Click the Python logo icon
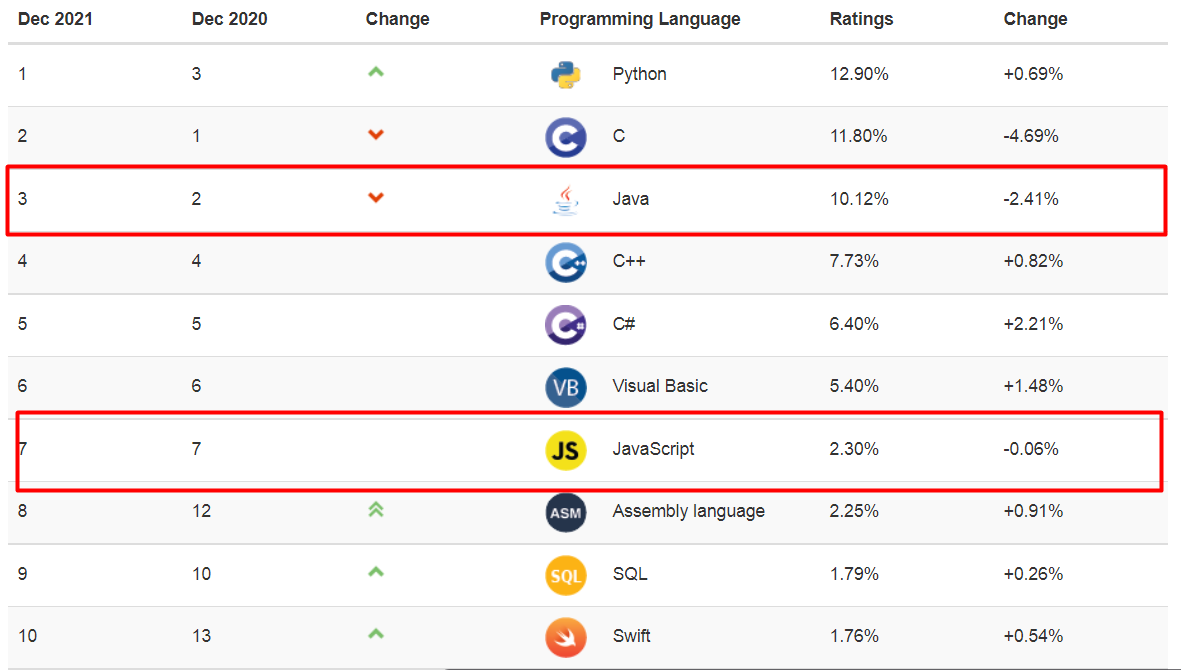The image size is (1181, 670). coord(566,75)
